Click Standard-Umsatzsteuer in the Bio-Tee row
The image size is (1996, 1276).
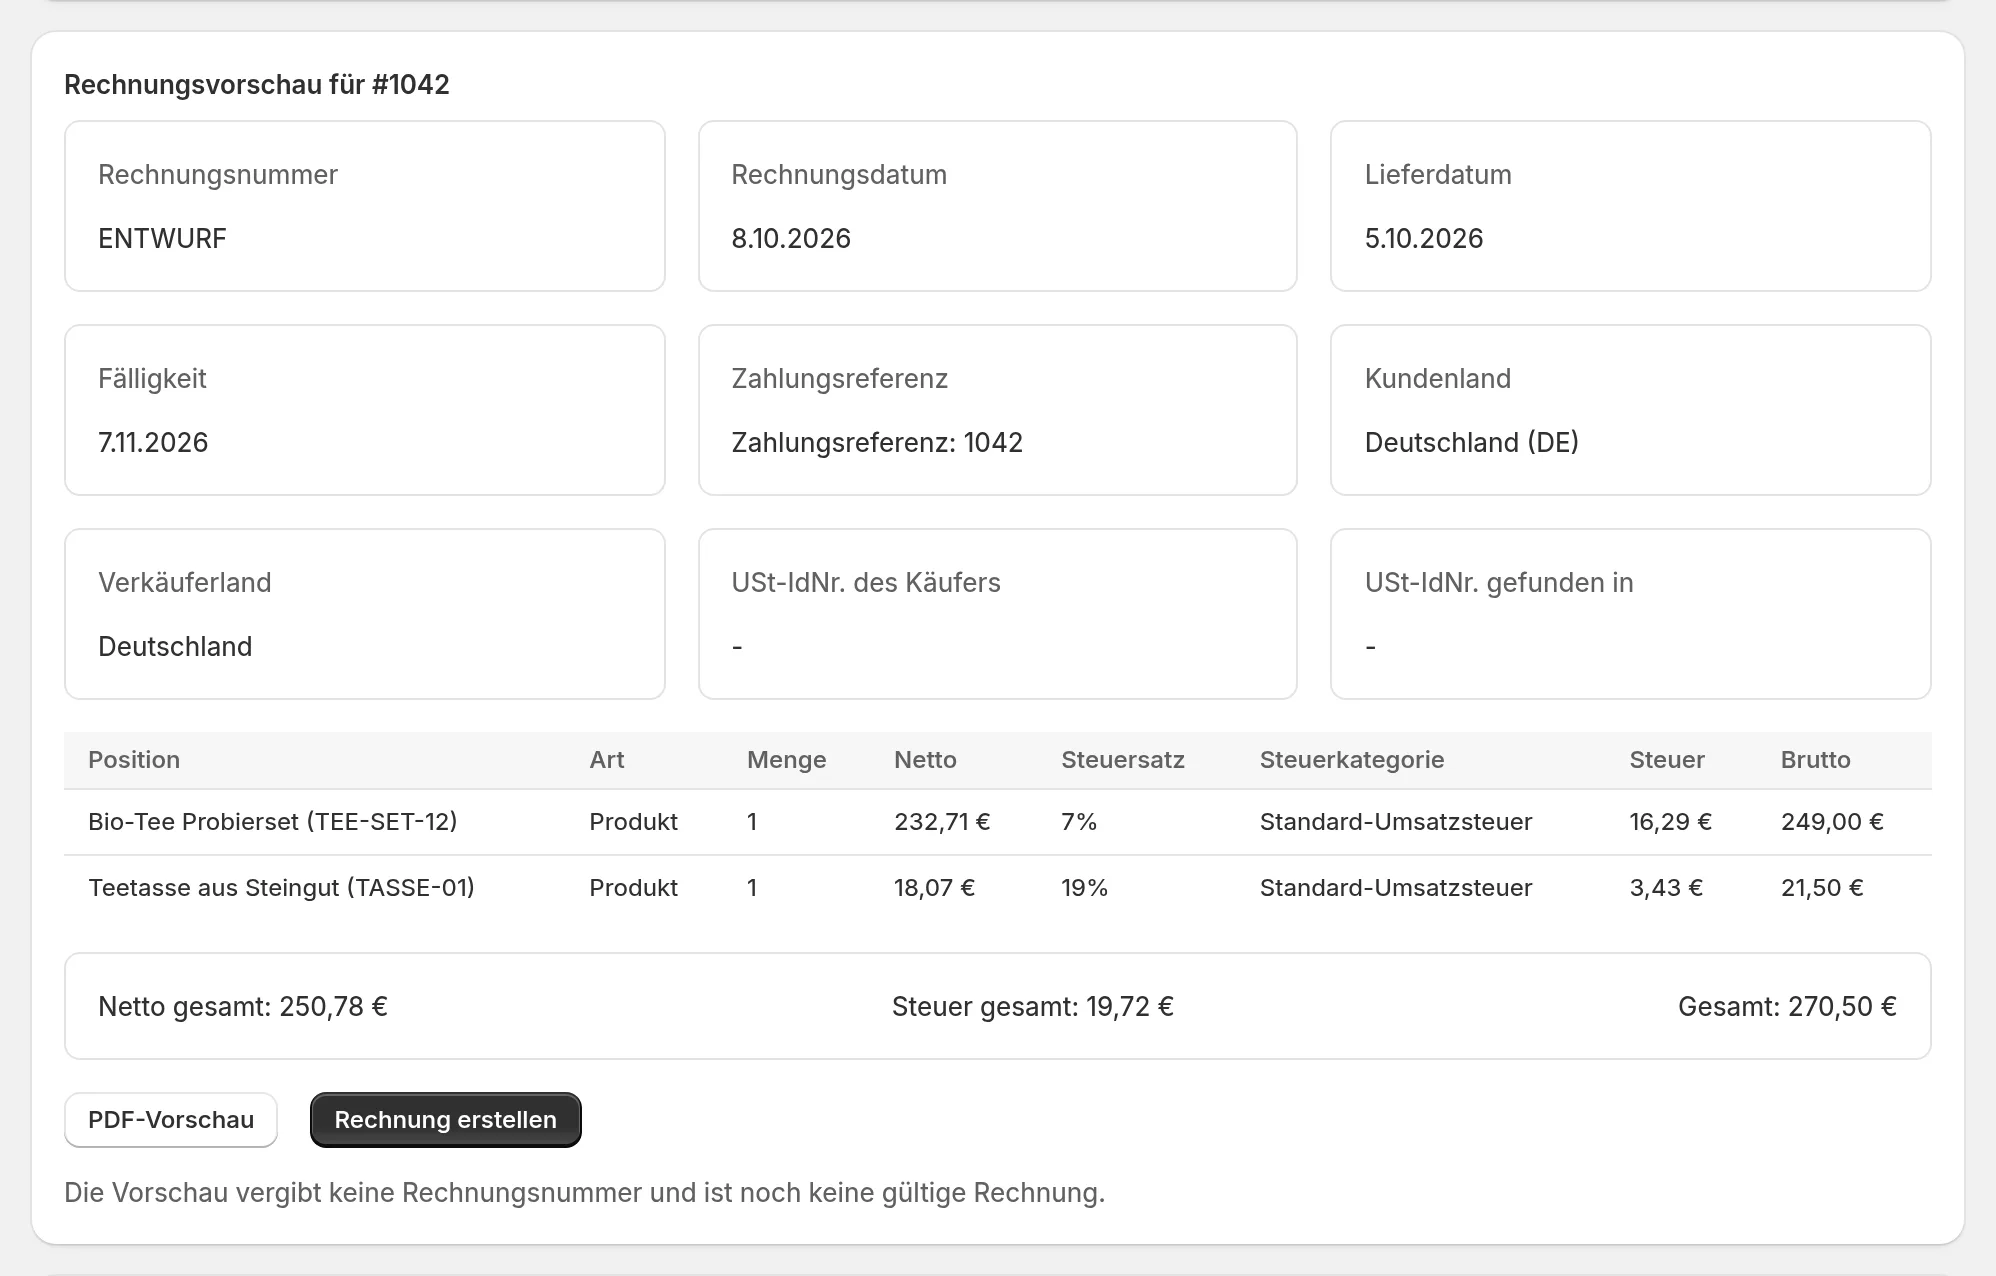point(1396,822)
